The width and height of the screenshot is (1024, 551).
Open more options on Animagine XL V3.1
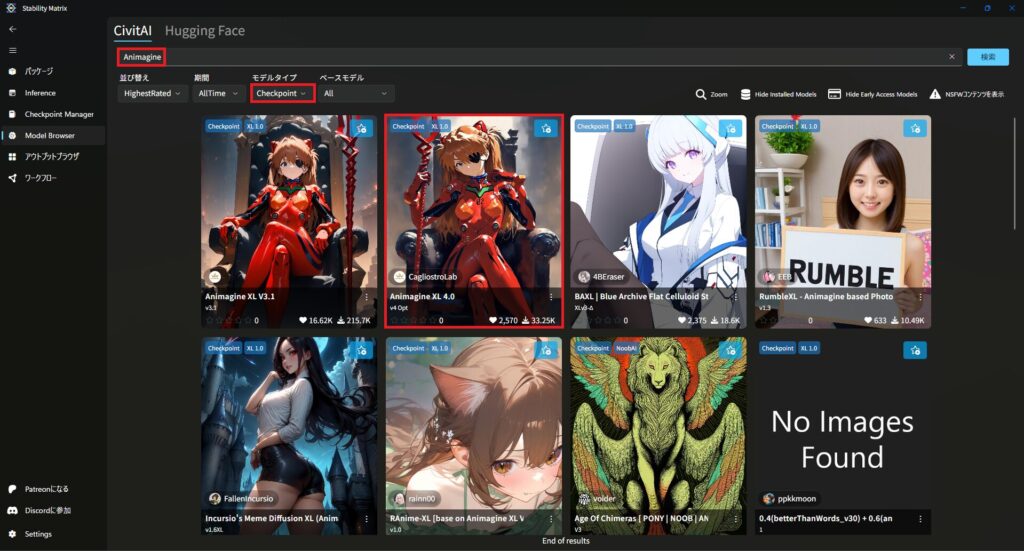point(366,296)
